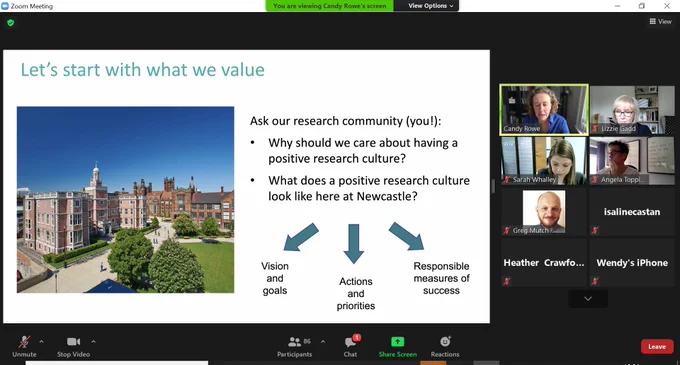
Task: Expand participants options caret
Action: (x=323, y=342)
